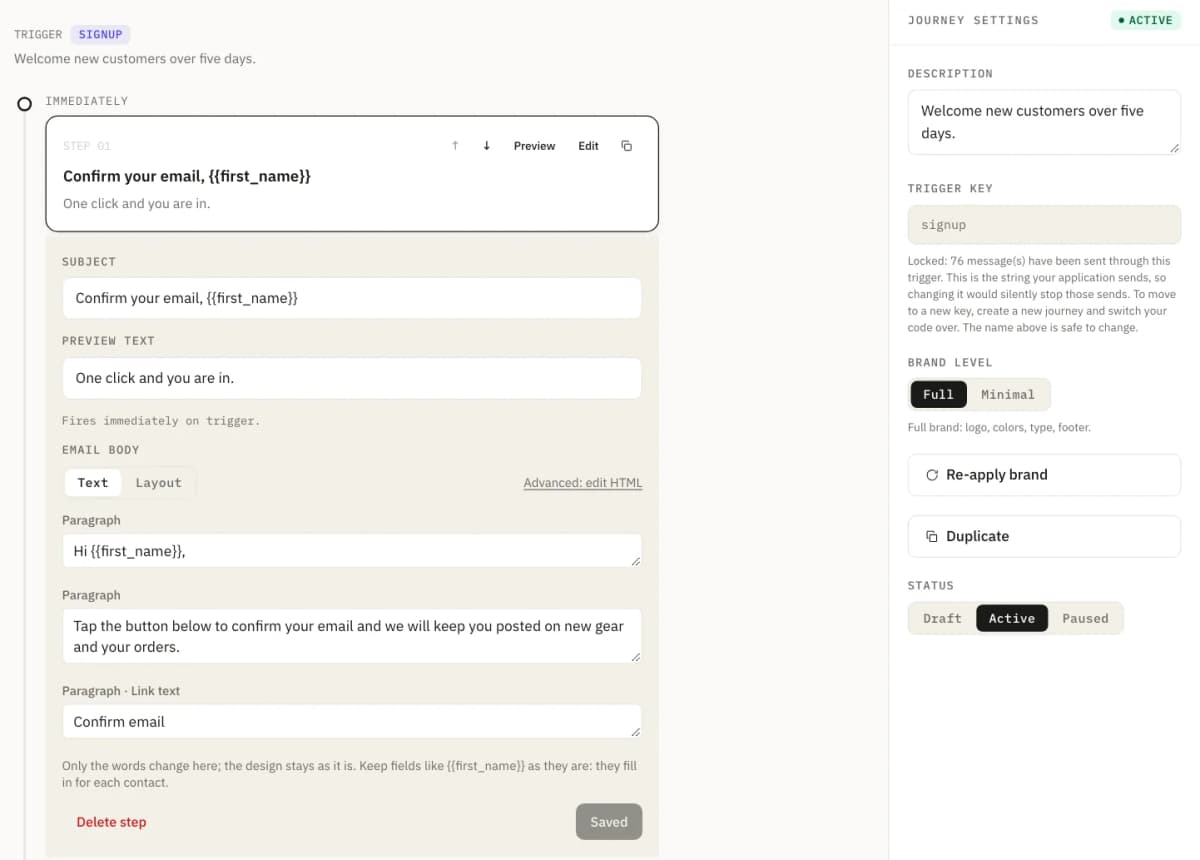Image resolution: width=1200 pixels, height=860 pixels.
Task: Move Step 01 down with the arrow icon
Action: pyautogui.click(x=487, y=146)
